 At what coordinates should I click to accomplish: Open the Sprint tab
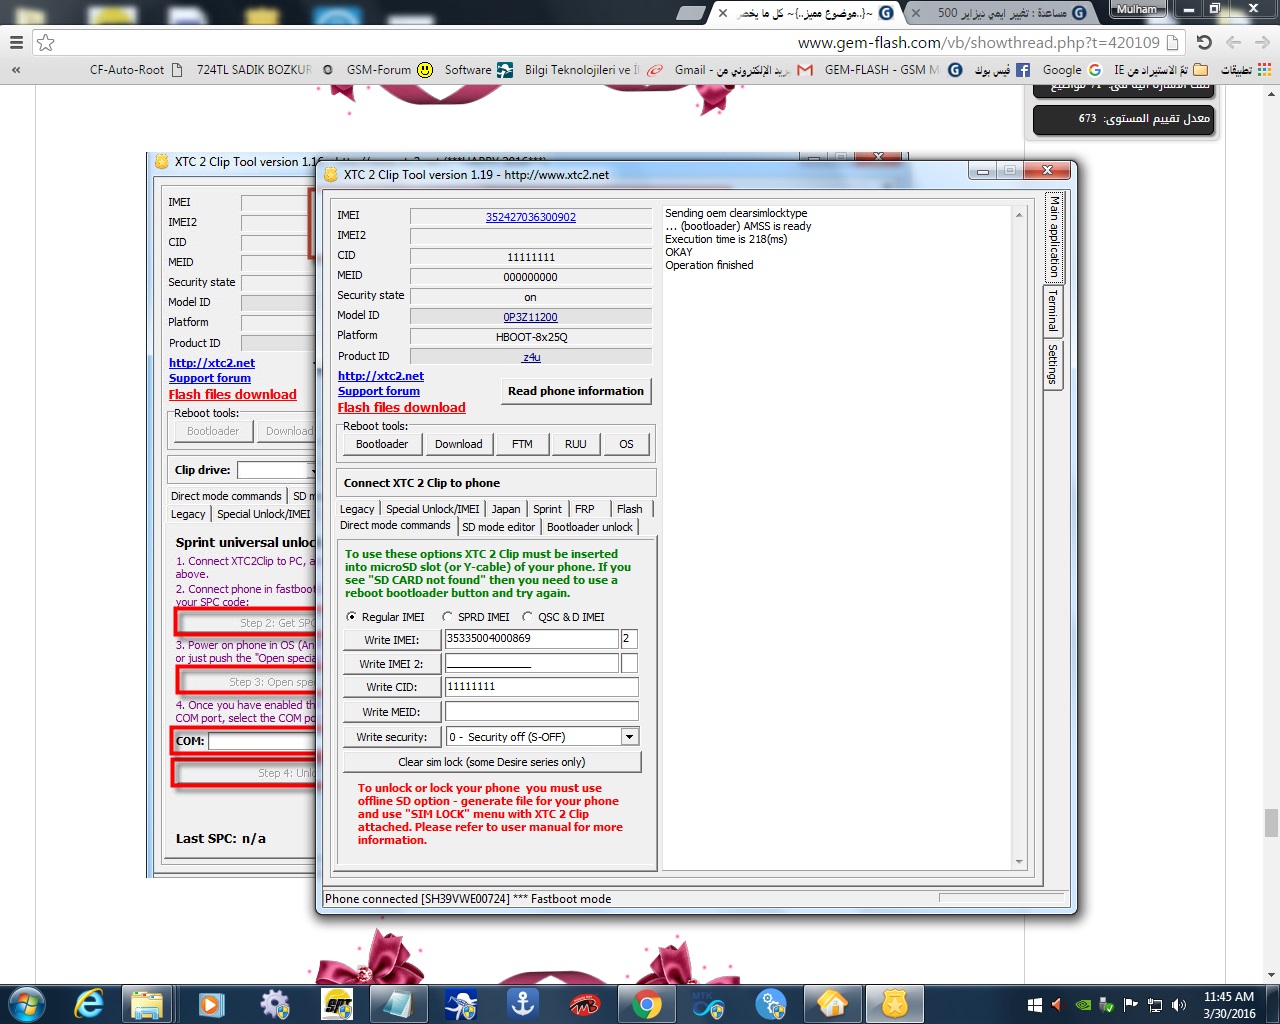click(547, 509)
